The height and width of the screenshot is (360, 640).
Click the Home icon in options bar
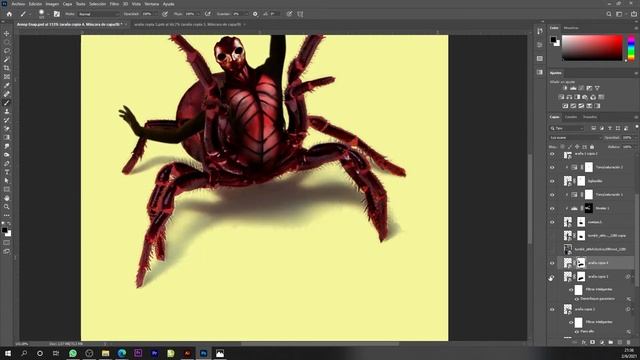9,14
